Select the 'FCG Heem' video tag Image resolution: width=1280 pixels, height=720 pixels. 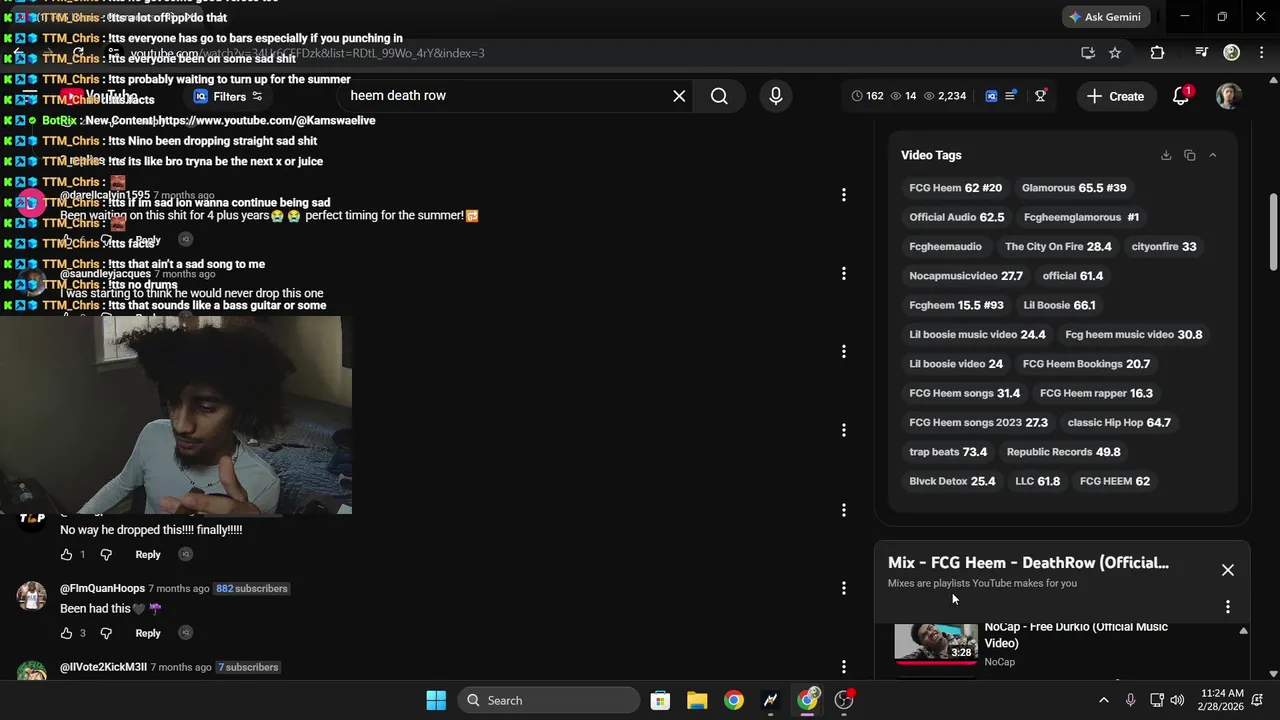[955, 188]
